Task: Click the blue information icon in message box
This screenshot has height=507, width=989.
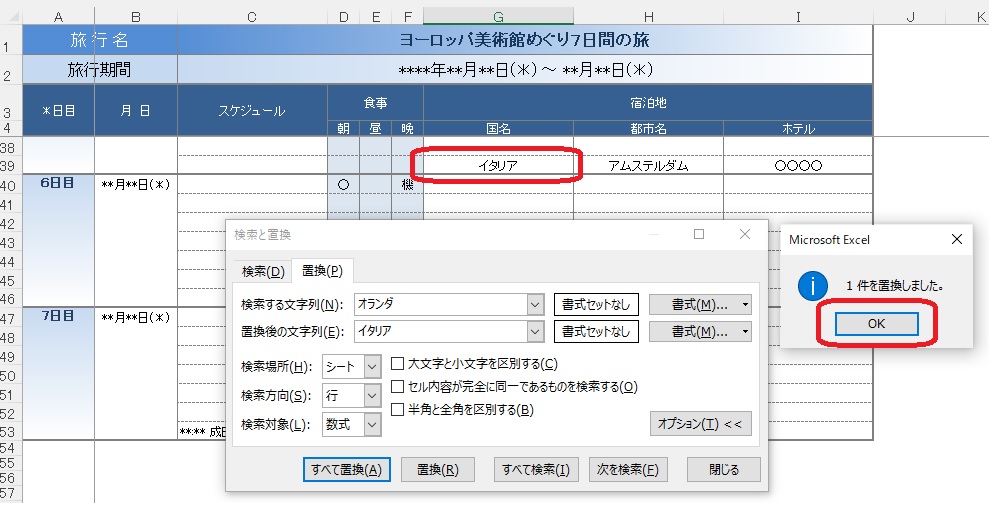Action: 812,286
